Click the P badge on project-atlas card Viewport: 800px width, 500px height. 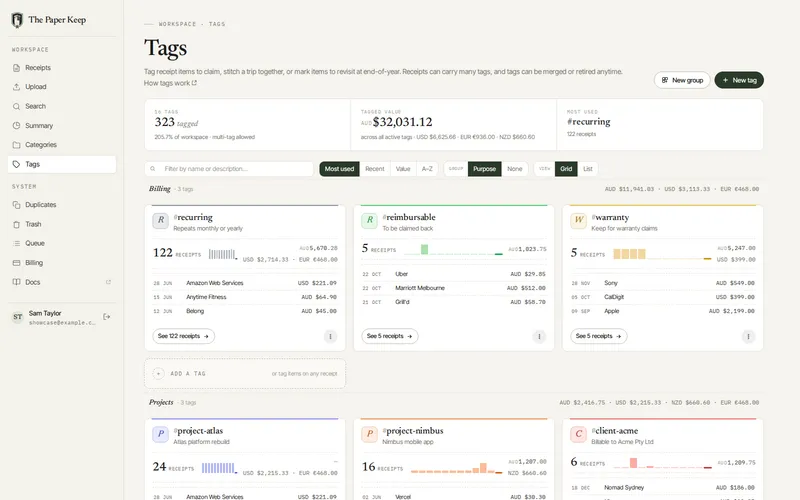(x=161, y=434)
